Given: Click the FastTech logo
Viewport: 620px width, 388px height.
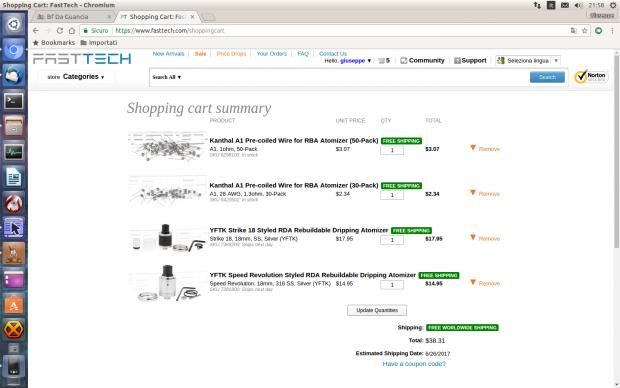Looking at the screenshot, I should click(x=82, y=59).
